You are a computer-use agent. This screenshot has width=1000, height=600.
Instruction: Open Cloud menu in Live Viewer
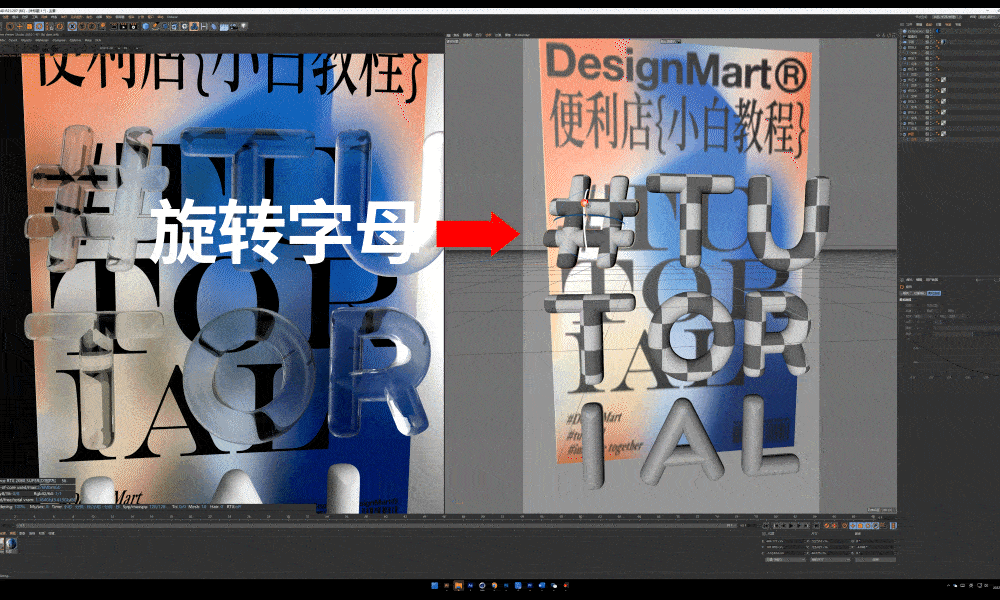click(13, 40)
